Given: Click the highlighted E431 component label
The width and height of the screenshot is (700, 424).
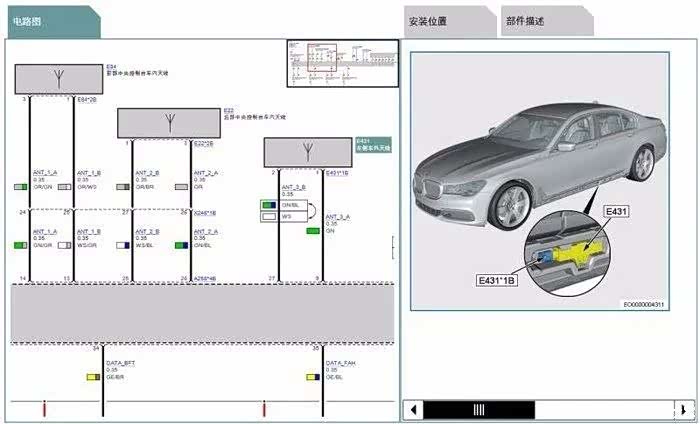Looking at the screenshot, I should coord(374,146).
